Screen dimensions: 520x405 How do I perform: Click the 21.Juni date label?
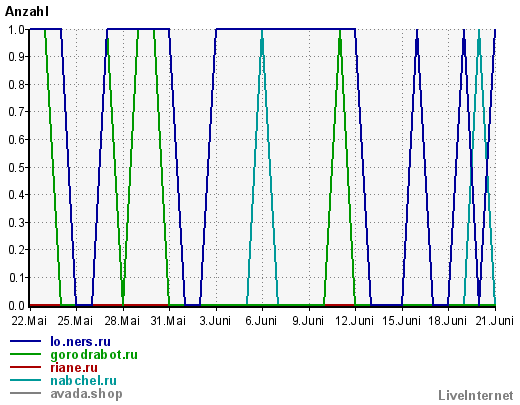coord(494,321)
